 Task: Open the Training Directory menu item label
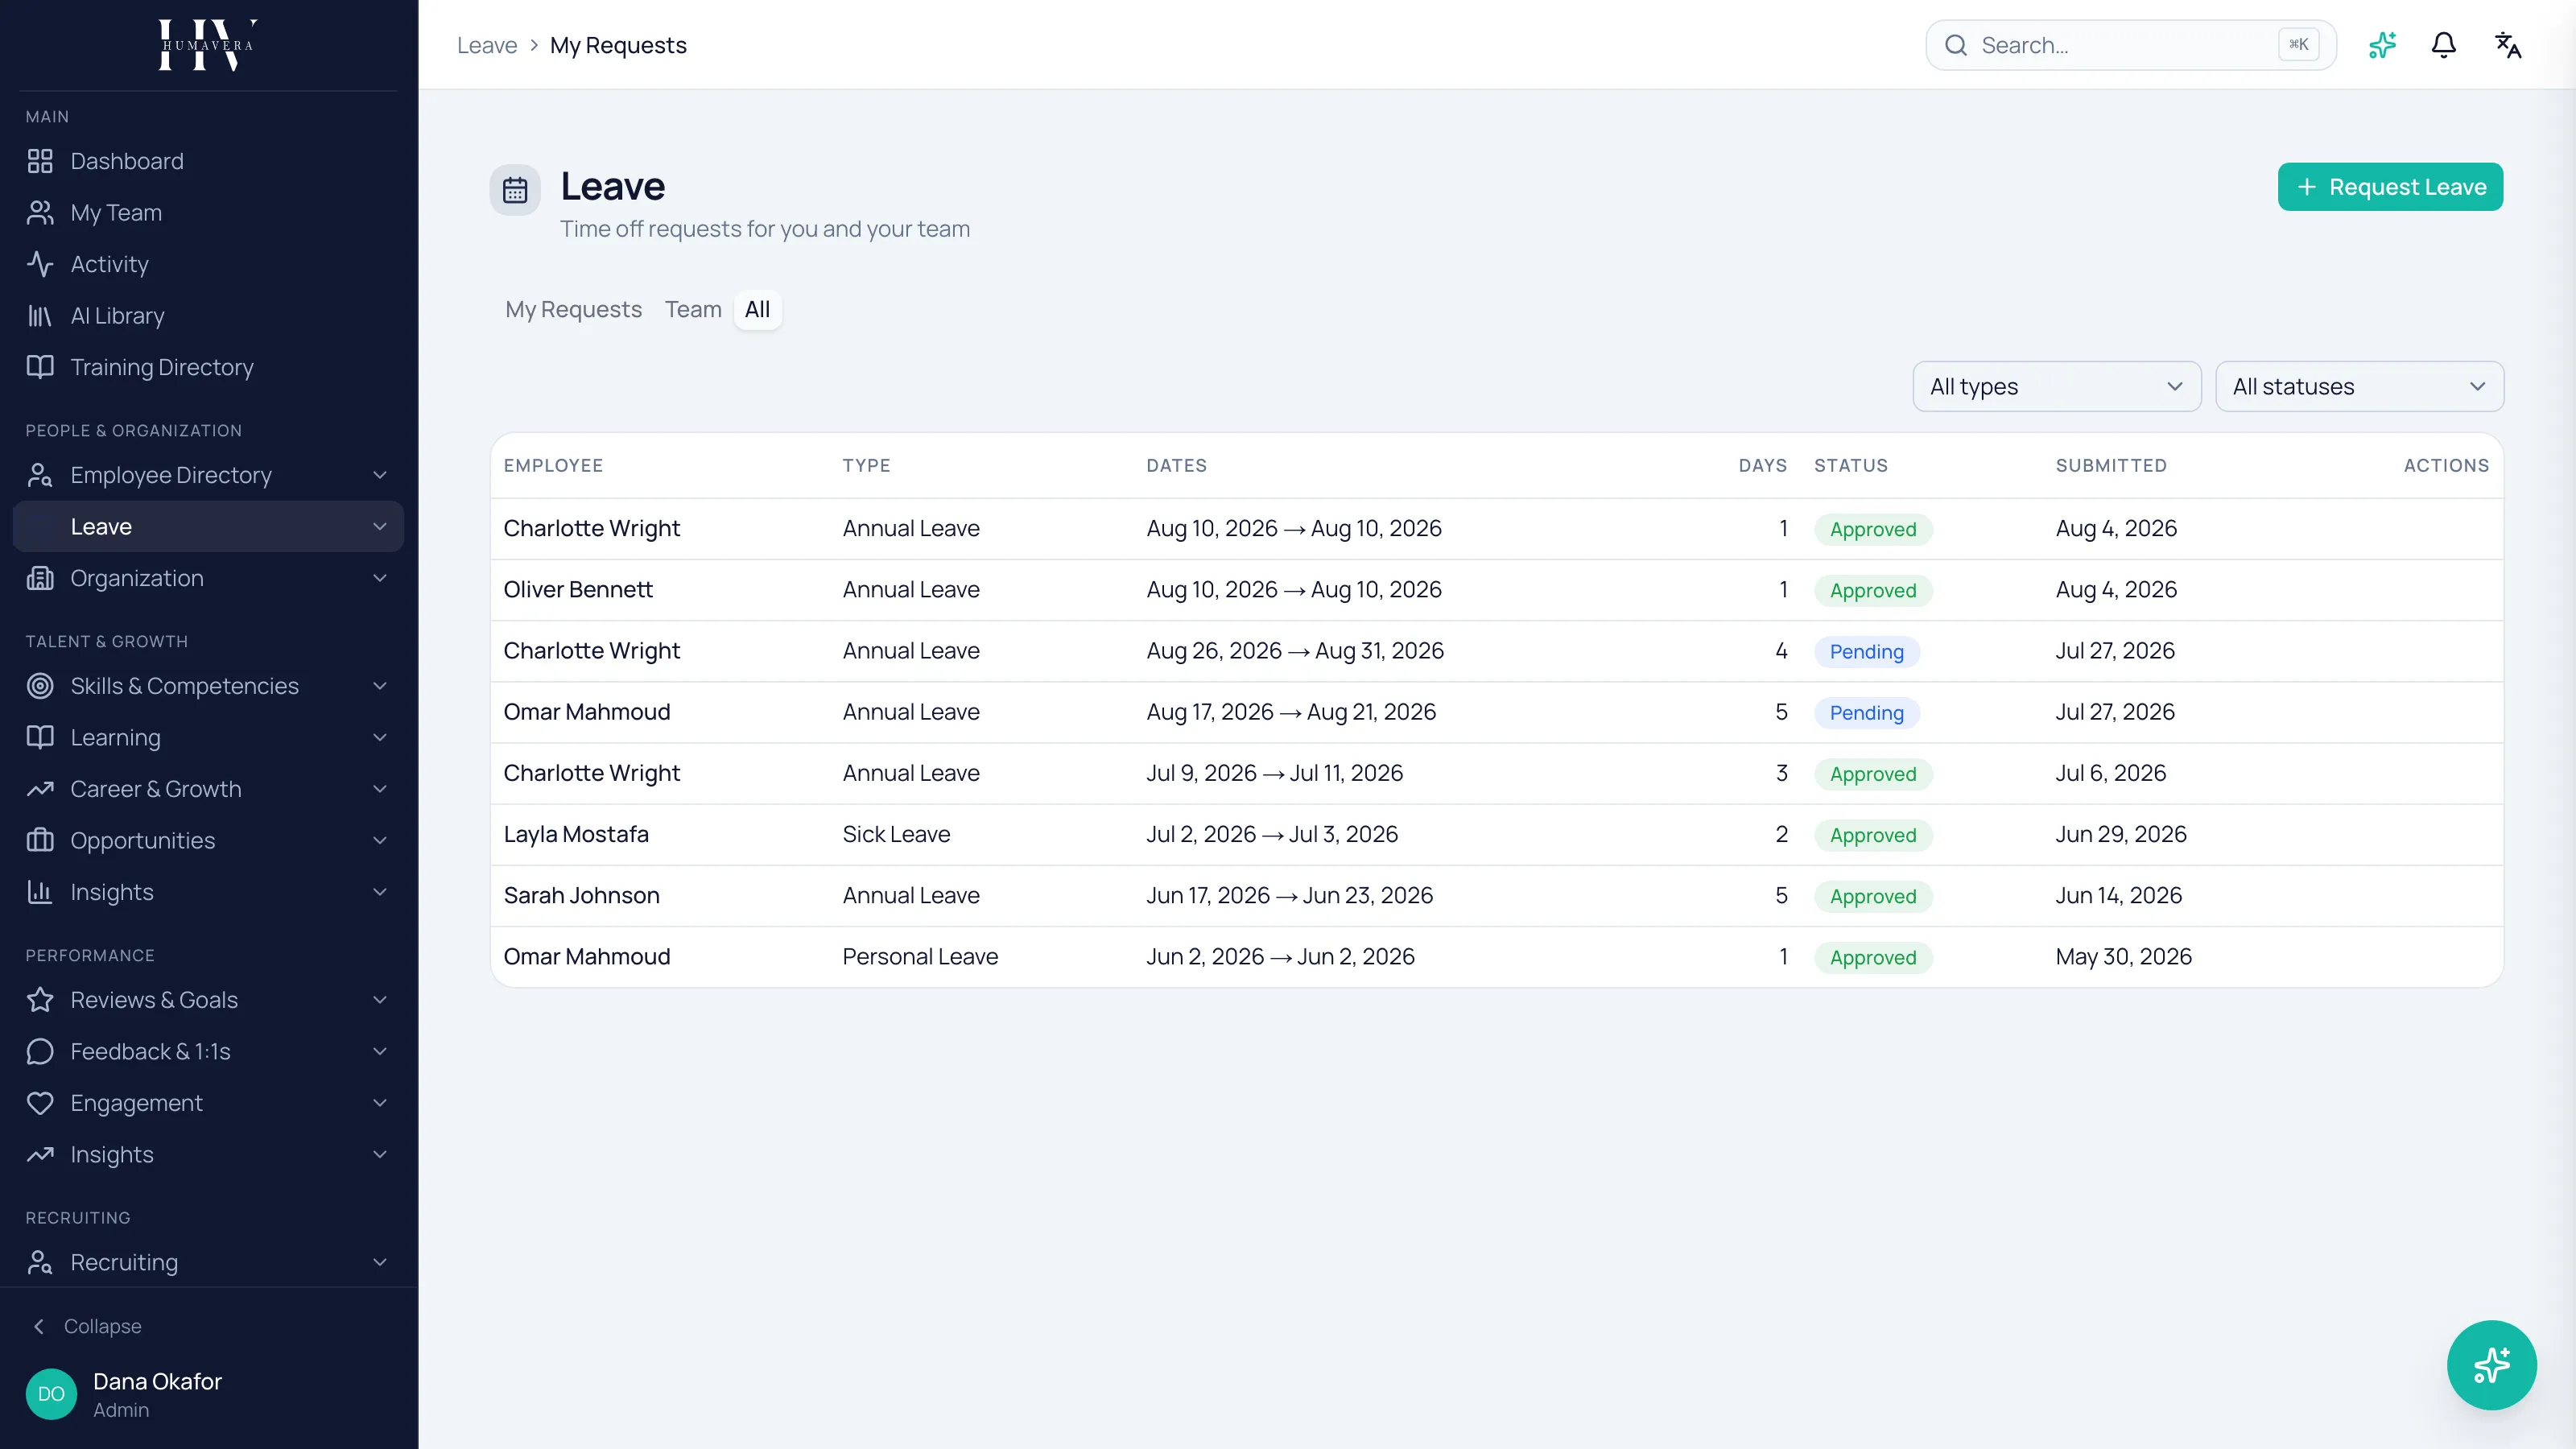click(162, 367)
